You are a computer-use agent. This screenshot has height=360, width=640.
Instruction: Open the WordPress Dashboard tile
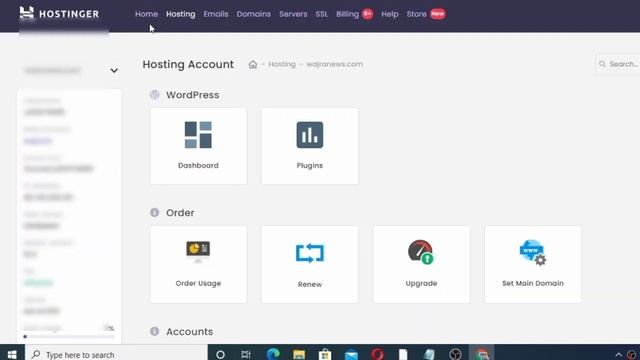click(x=198, y=146)
